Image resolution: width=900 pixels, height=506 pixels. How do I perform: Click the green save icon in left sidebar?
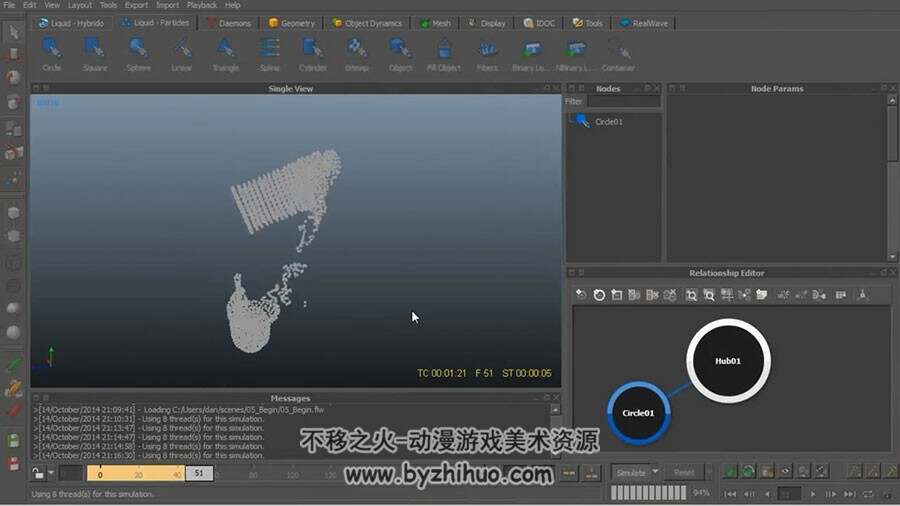click(x=14, y=441)
